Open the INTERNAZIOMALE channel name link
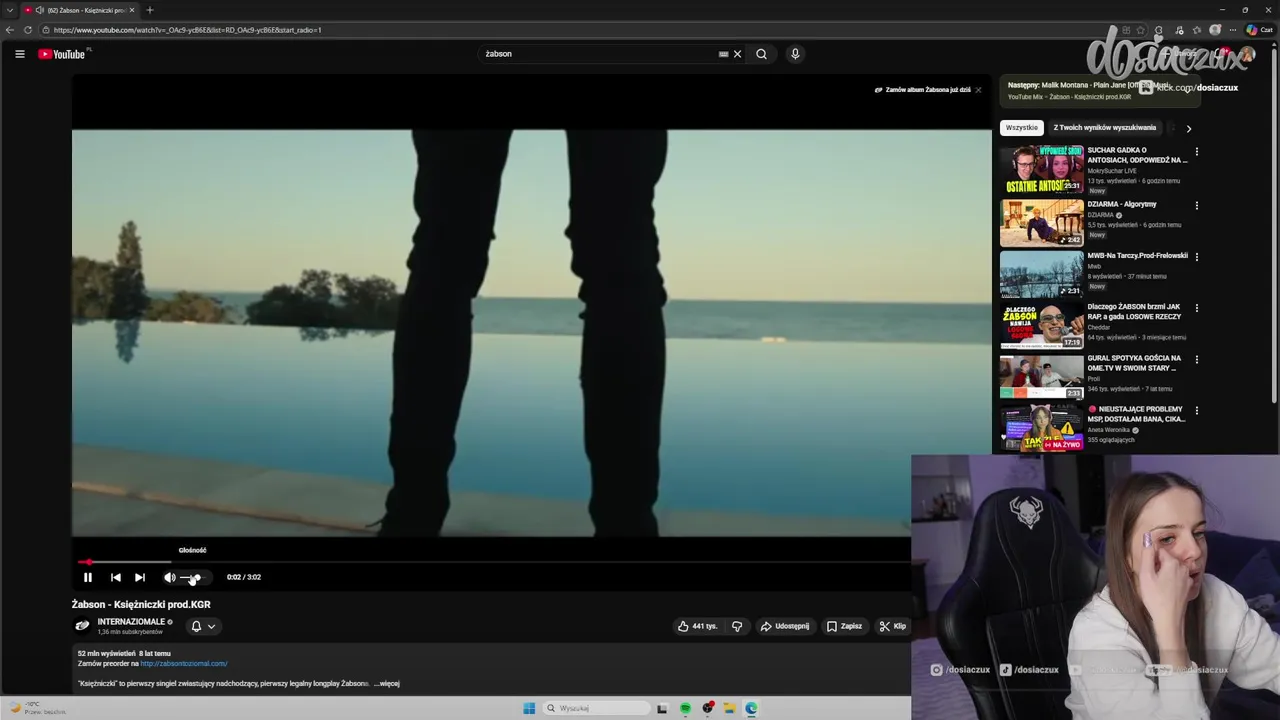 (x=131, y=622)
